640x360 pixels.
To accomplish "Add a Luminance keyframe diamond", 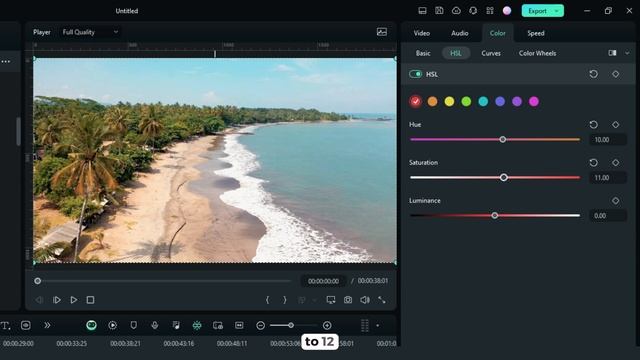I will pyautogui.click(x=616, y=200).
